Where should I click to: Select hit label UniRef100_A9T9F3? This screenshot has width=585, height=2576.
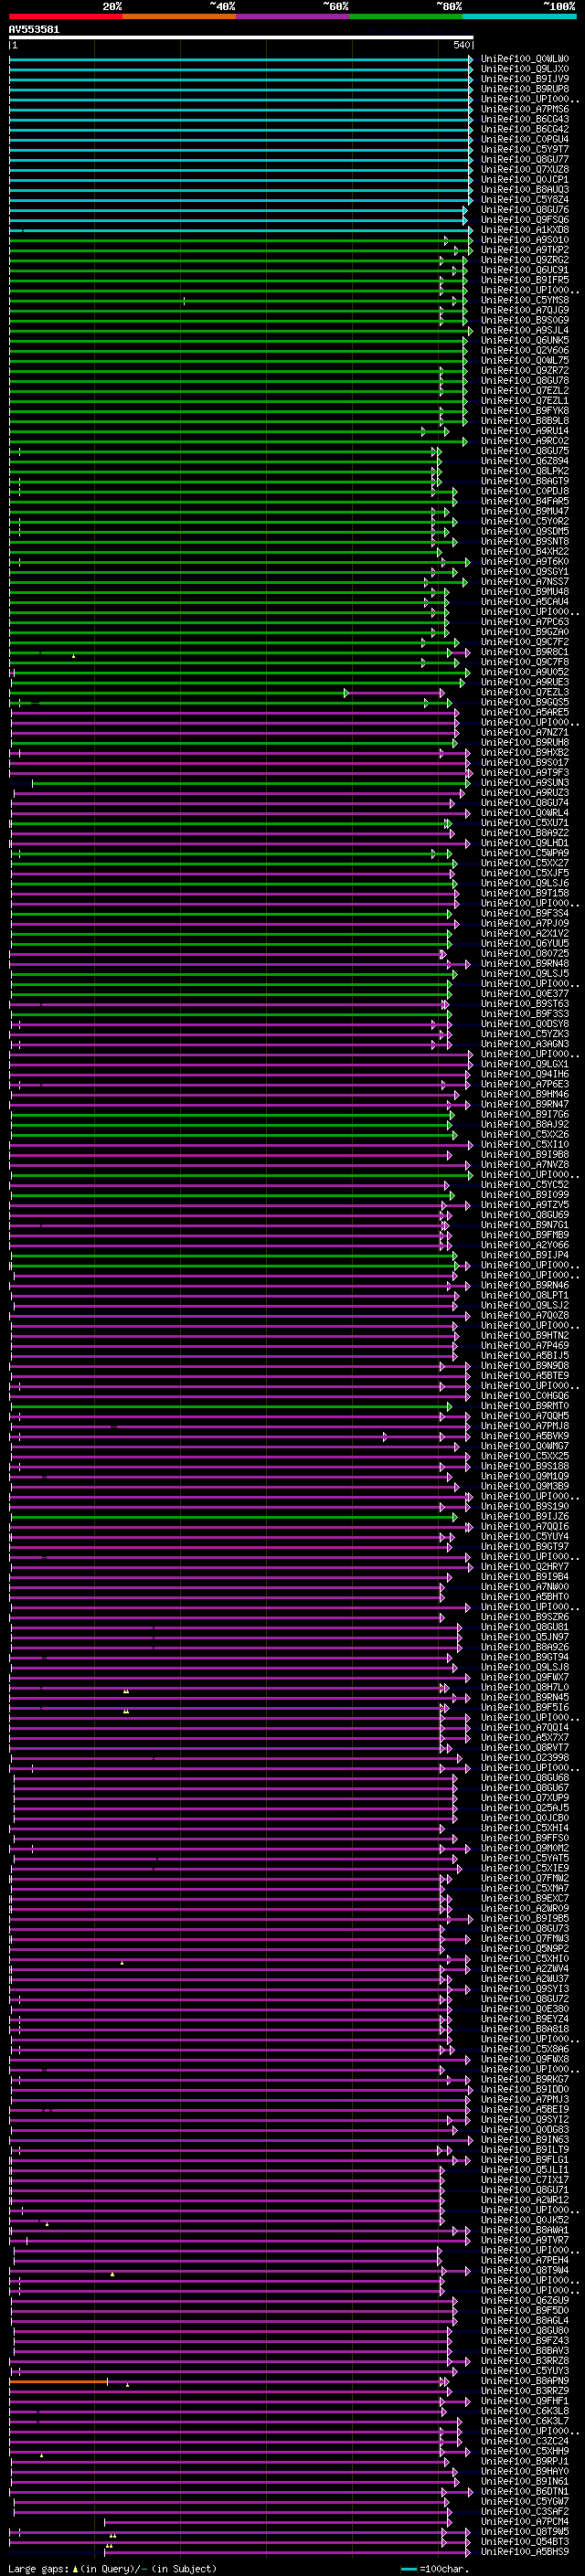[525, 772]
